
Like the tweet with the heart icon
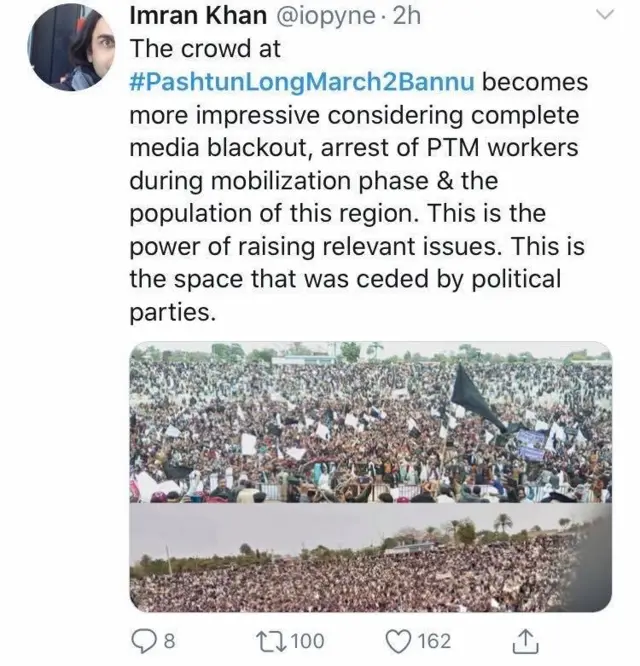click(399, 640)
